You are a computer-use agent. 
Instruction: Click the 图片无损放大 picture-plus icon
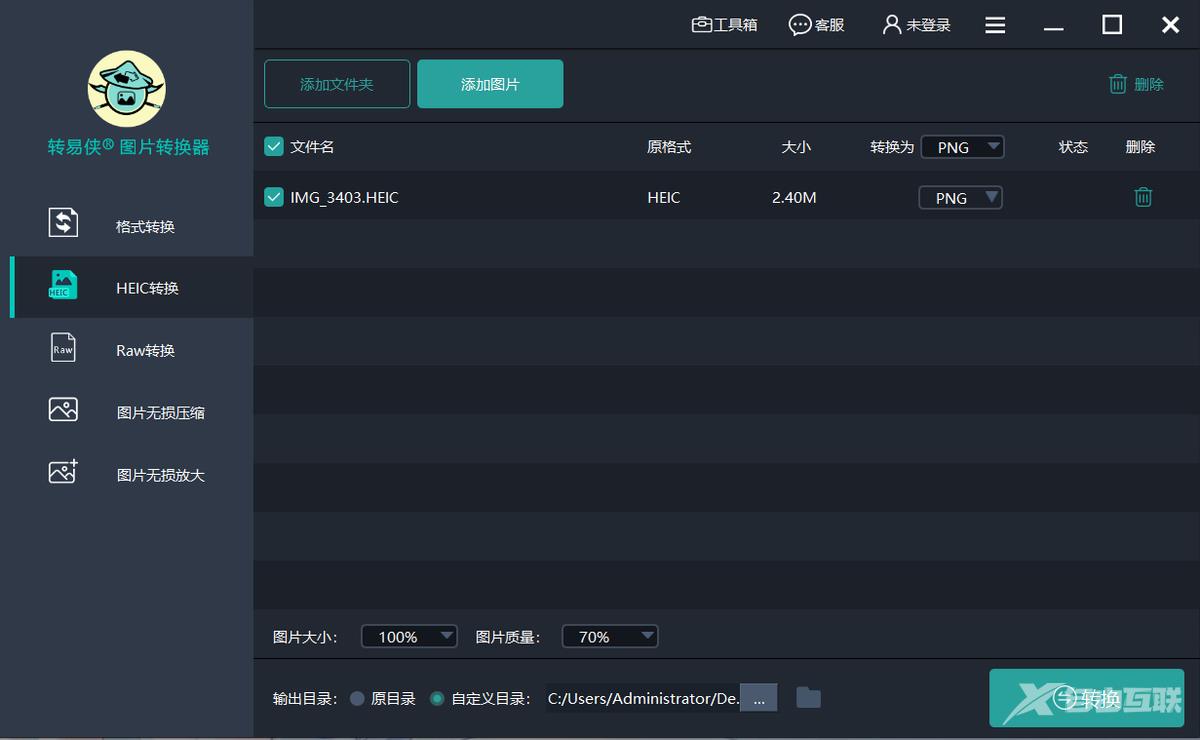point(63,471)
